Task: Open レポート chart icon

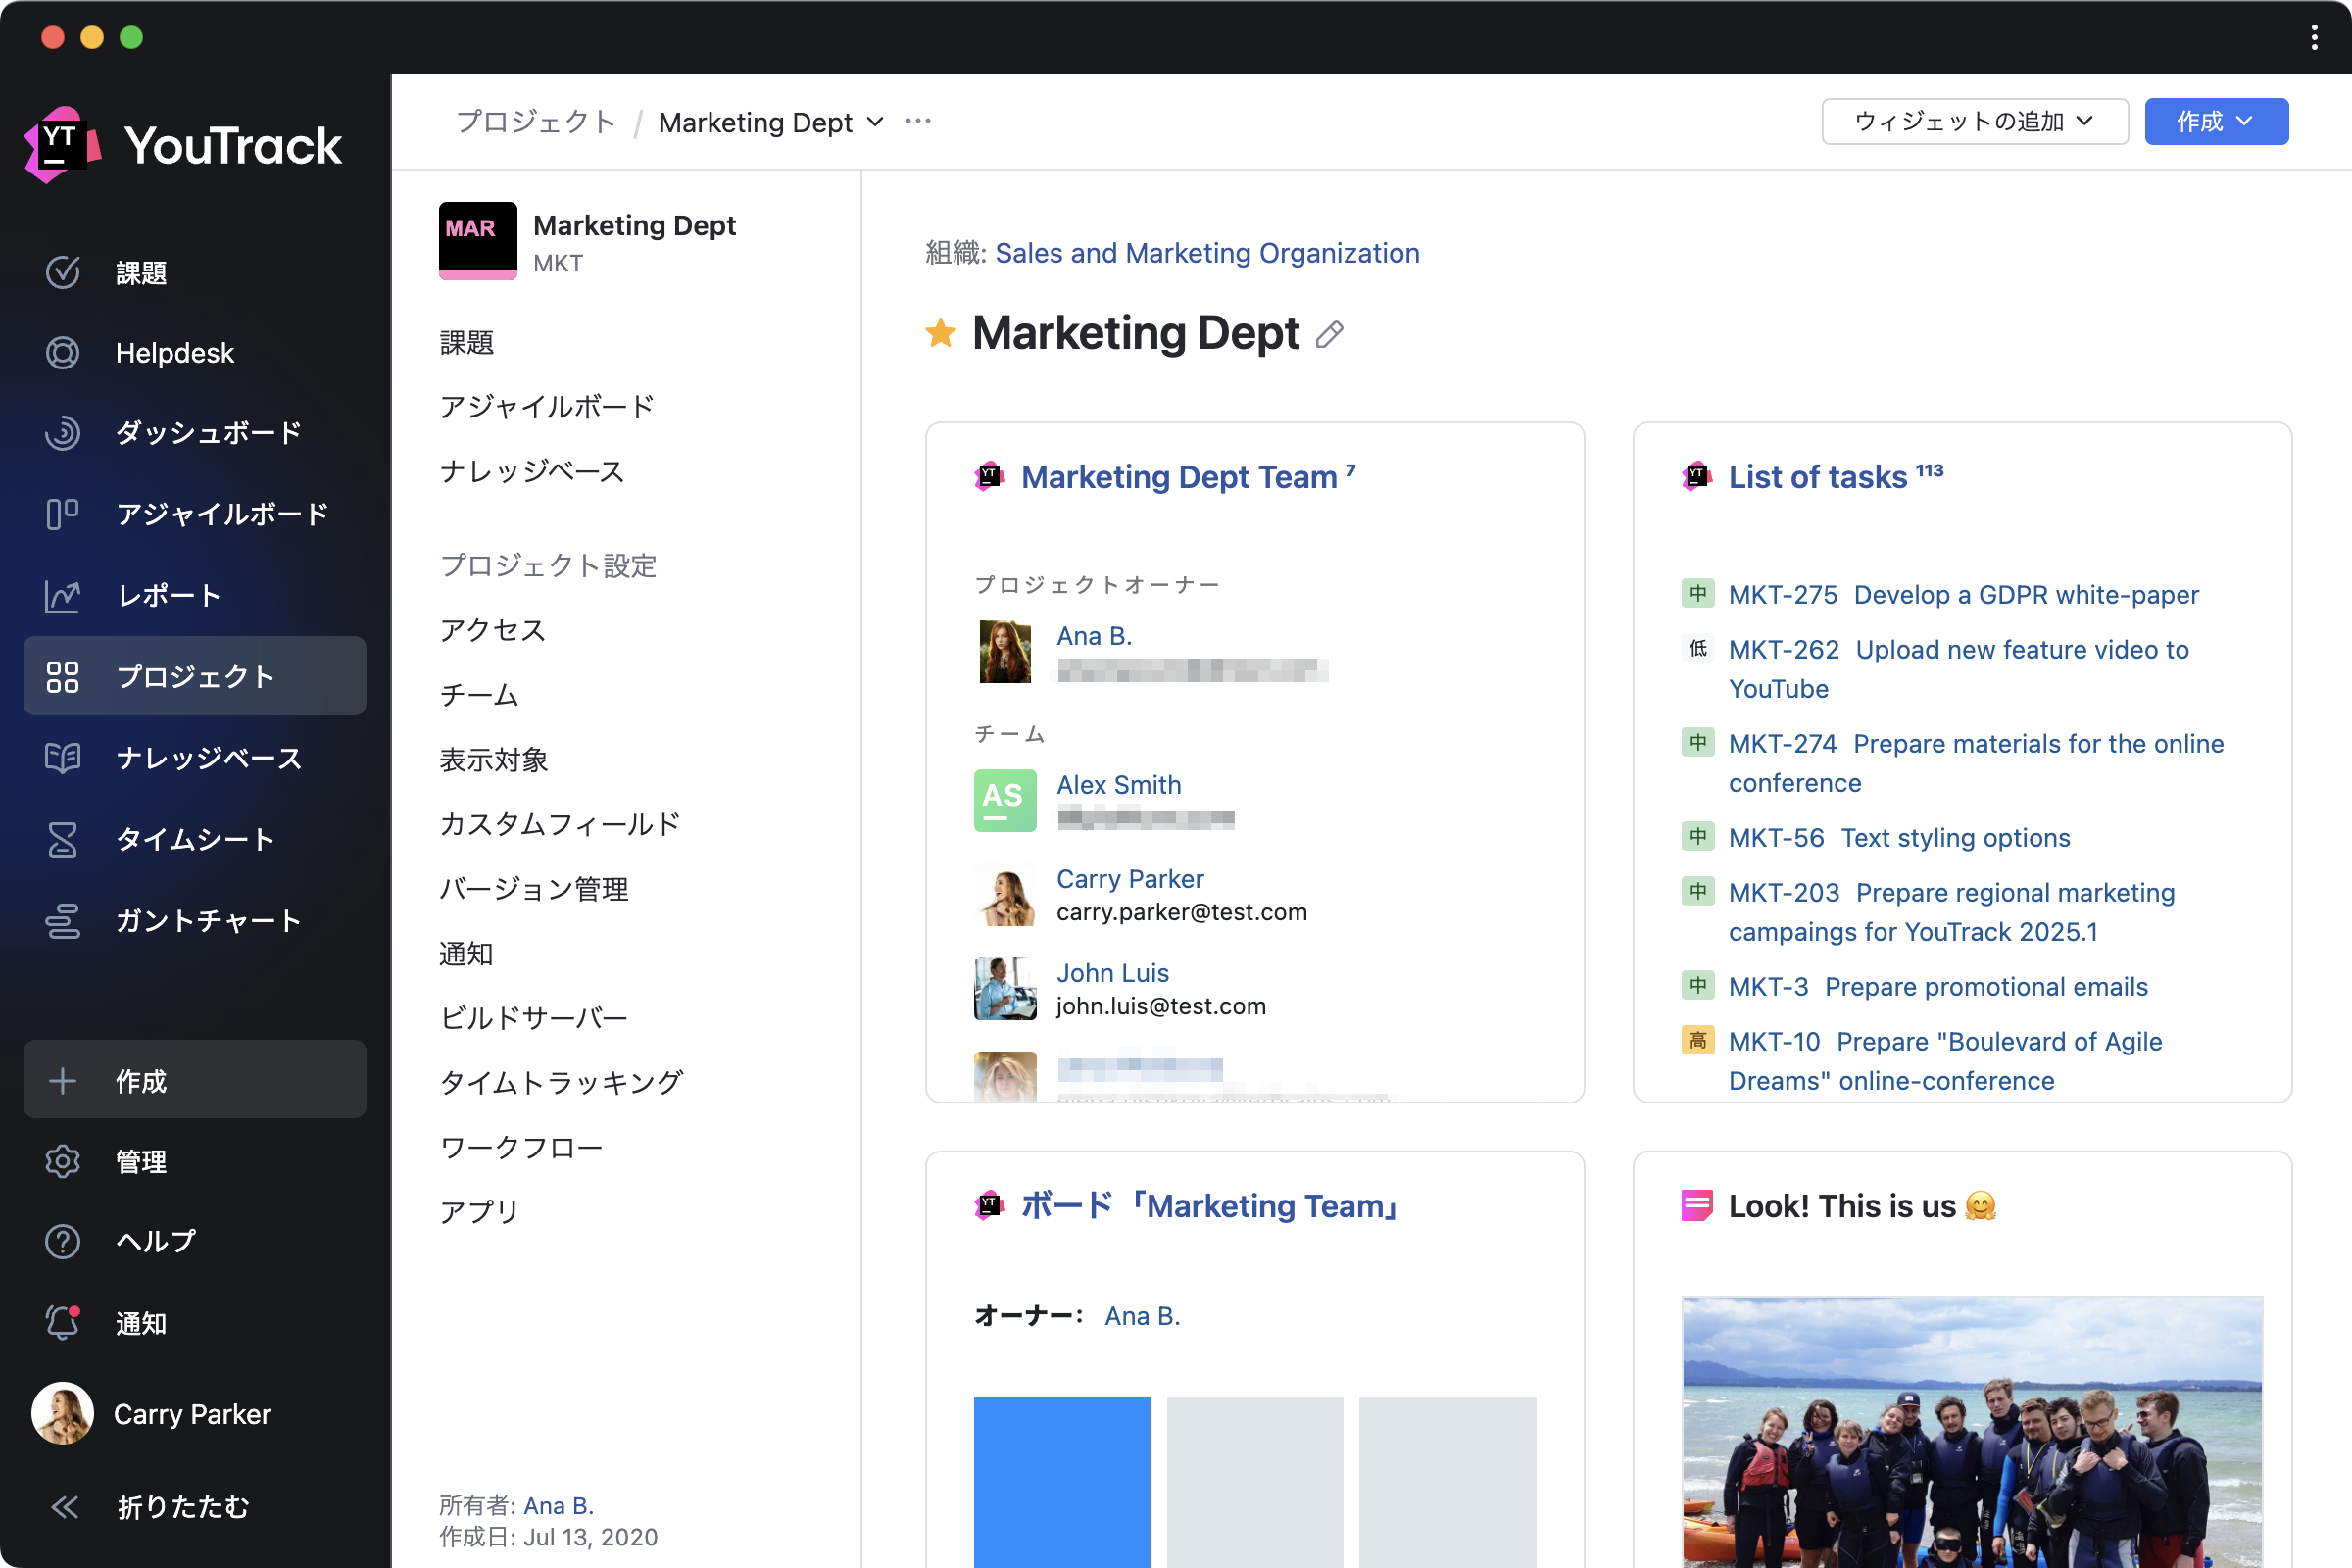Action: 62,595
